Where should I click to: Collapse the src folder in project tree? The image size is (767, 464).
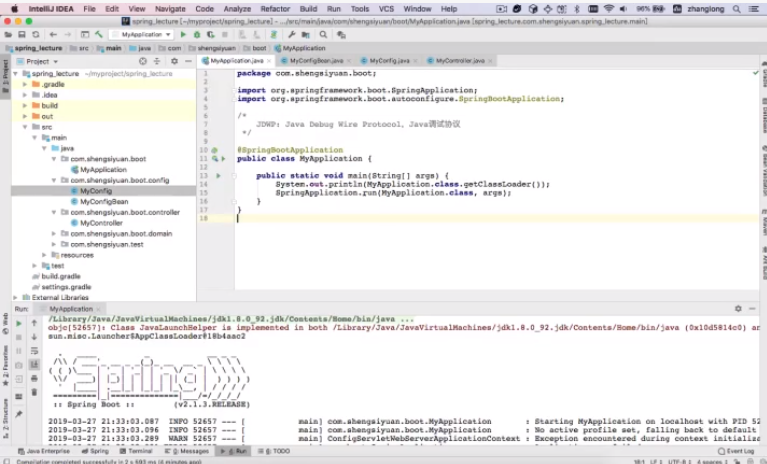click(x=25, y=127)
